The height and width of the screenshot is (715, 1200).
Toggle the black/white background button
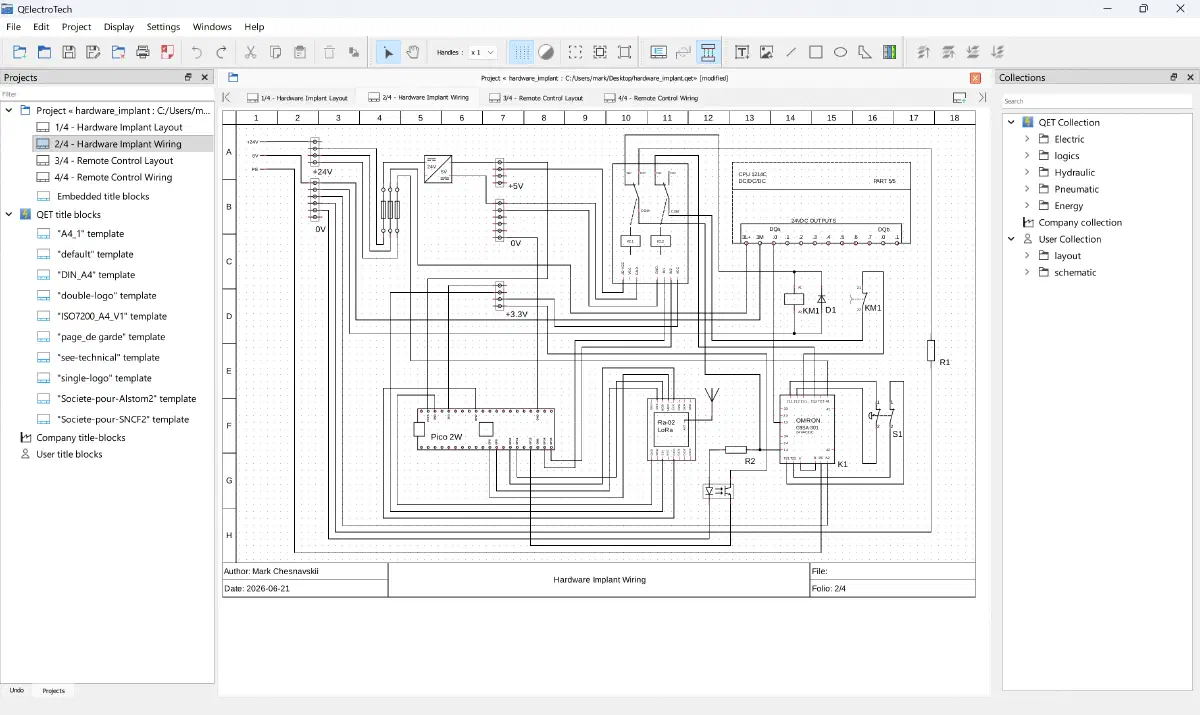546,52
